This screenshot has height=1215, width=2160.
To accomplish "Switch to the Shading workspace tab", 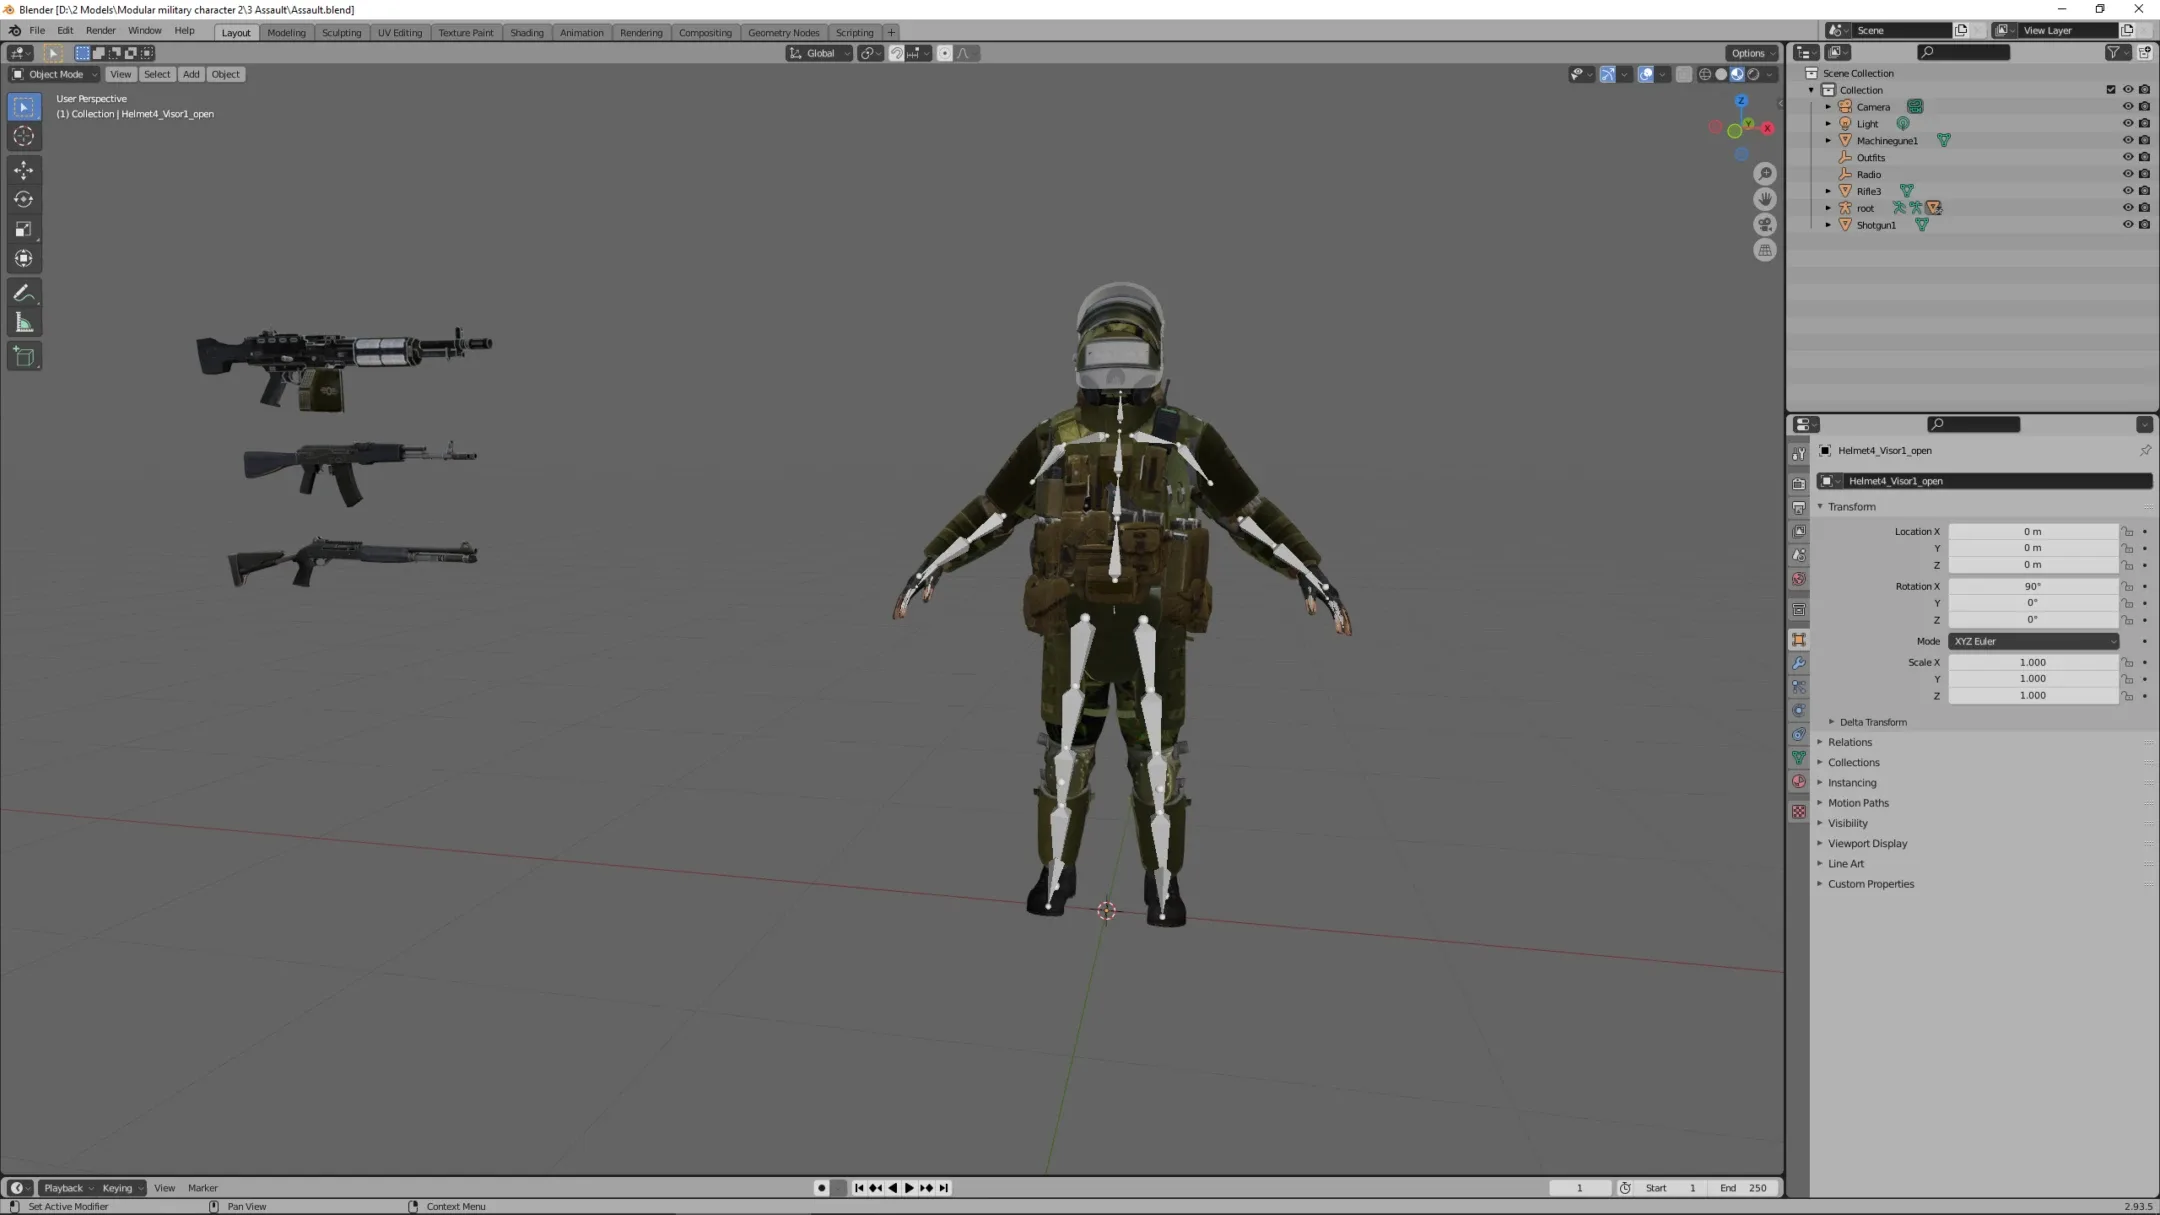I will pos(526,33).
